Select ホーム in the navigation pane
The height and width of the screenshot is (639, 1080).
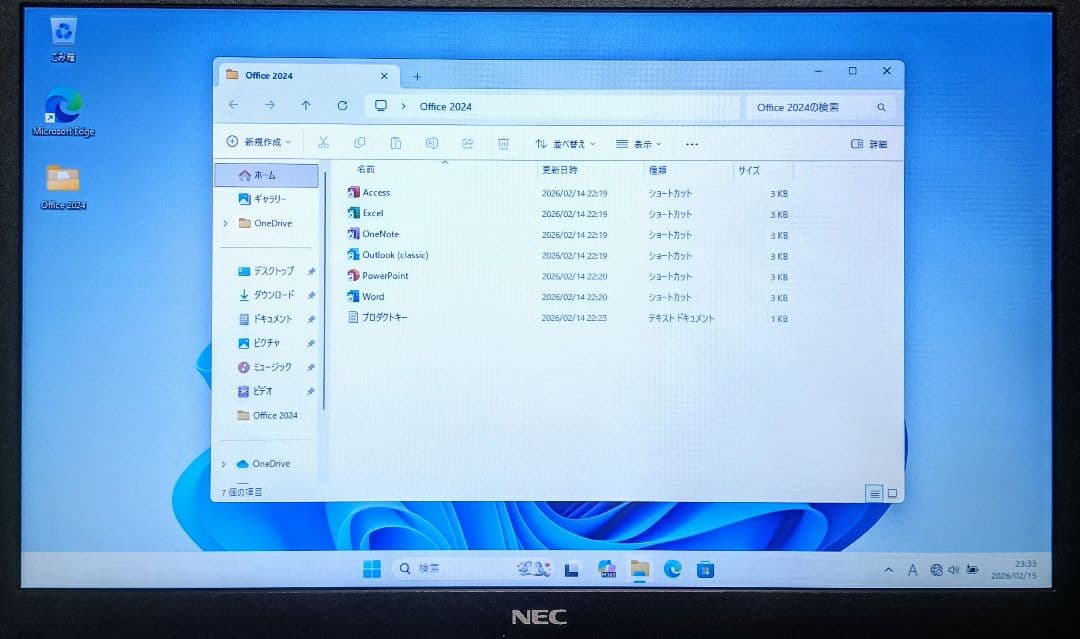point(267,175)
